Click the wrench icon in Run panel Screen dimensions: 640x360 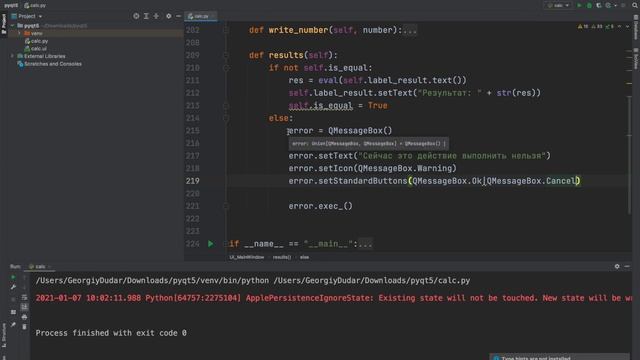pyautogui.click(x=13, y=287)
